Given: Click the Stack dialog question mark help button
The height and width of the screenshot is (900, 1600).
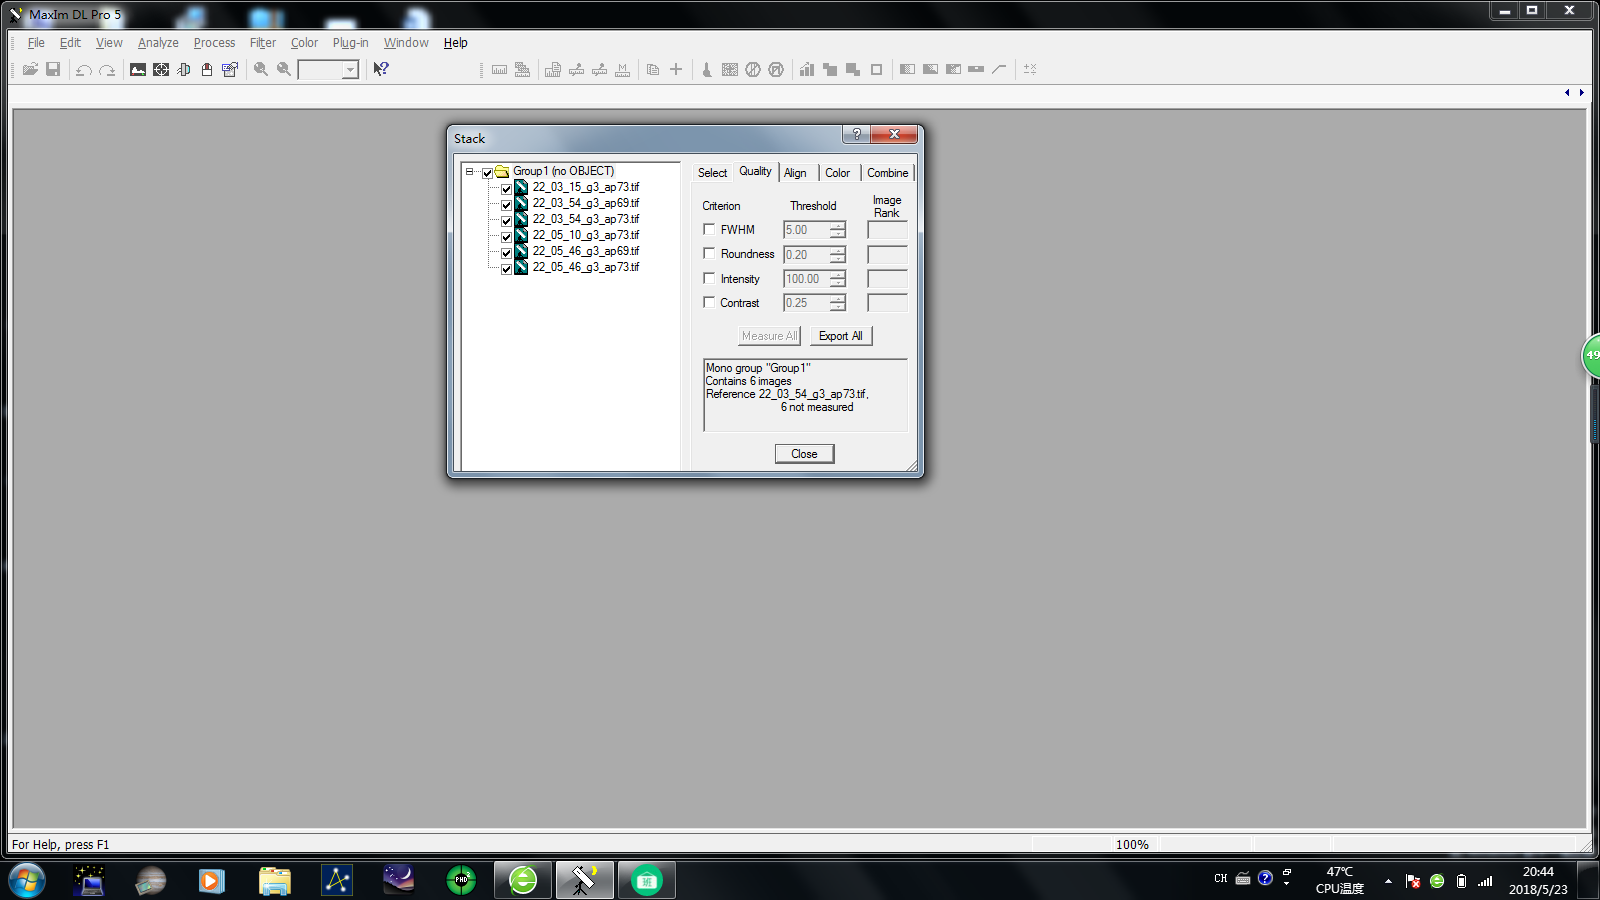Looking at the screenshot, I should pos(856,134).
